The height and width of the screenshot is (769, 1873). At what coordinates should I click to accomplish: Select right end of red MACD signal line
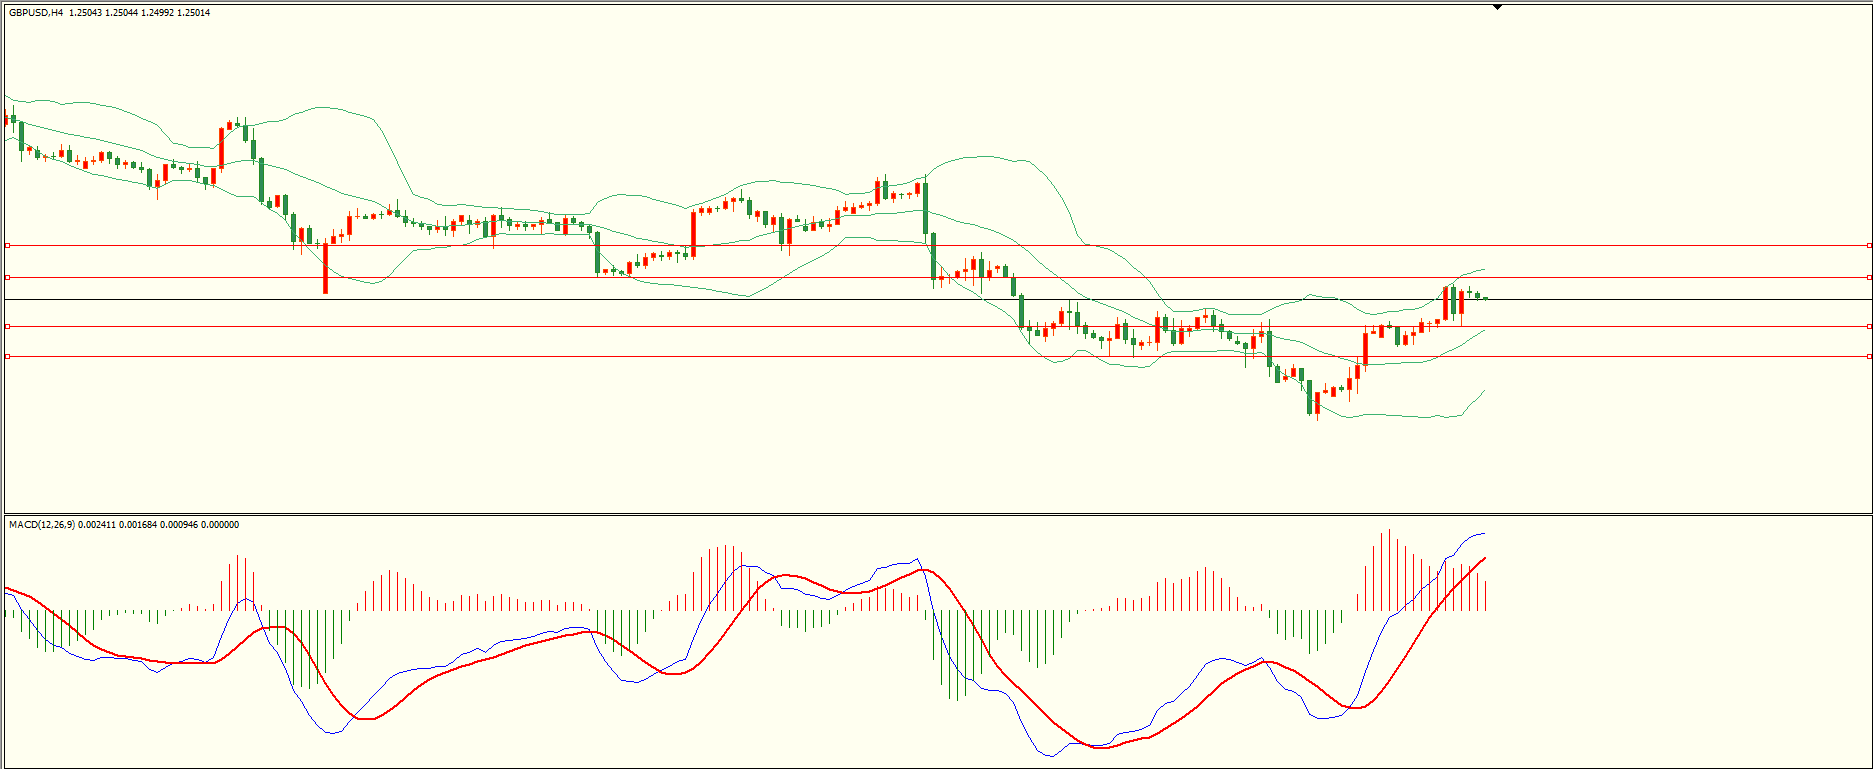(1485, 558)
